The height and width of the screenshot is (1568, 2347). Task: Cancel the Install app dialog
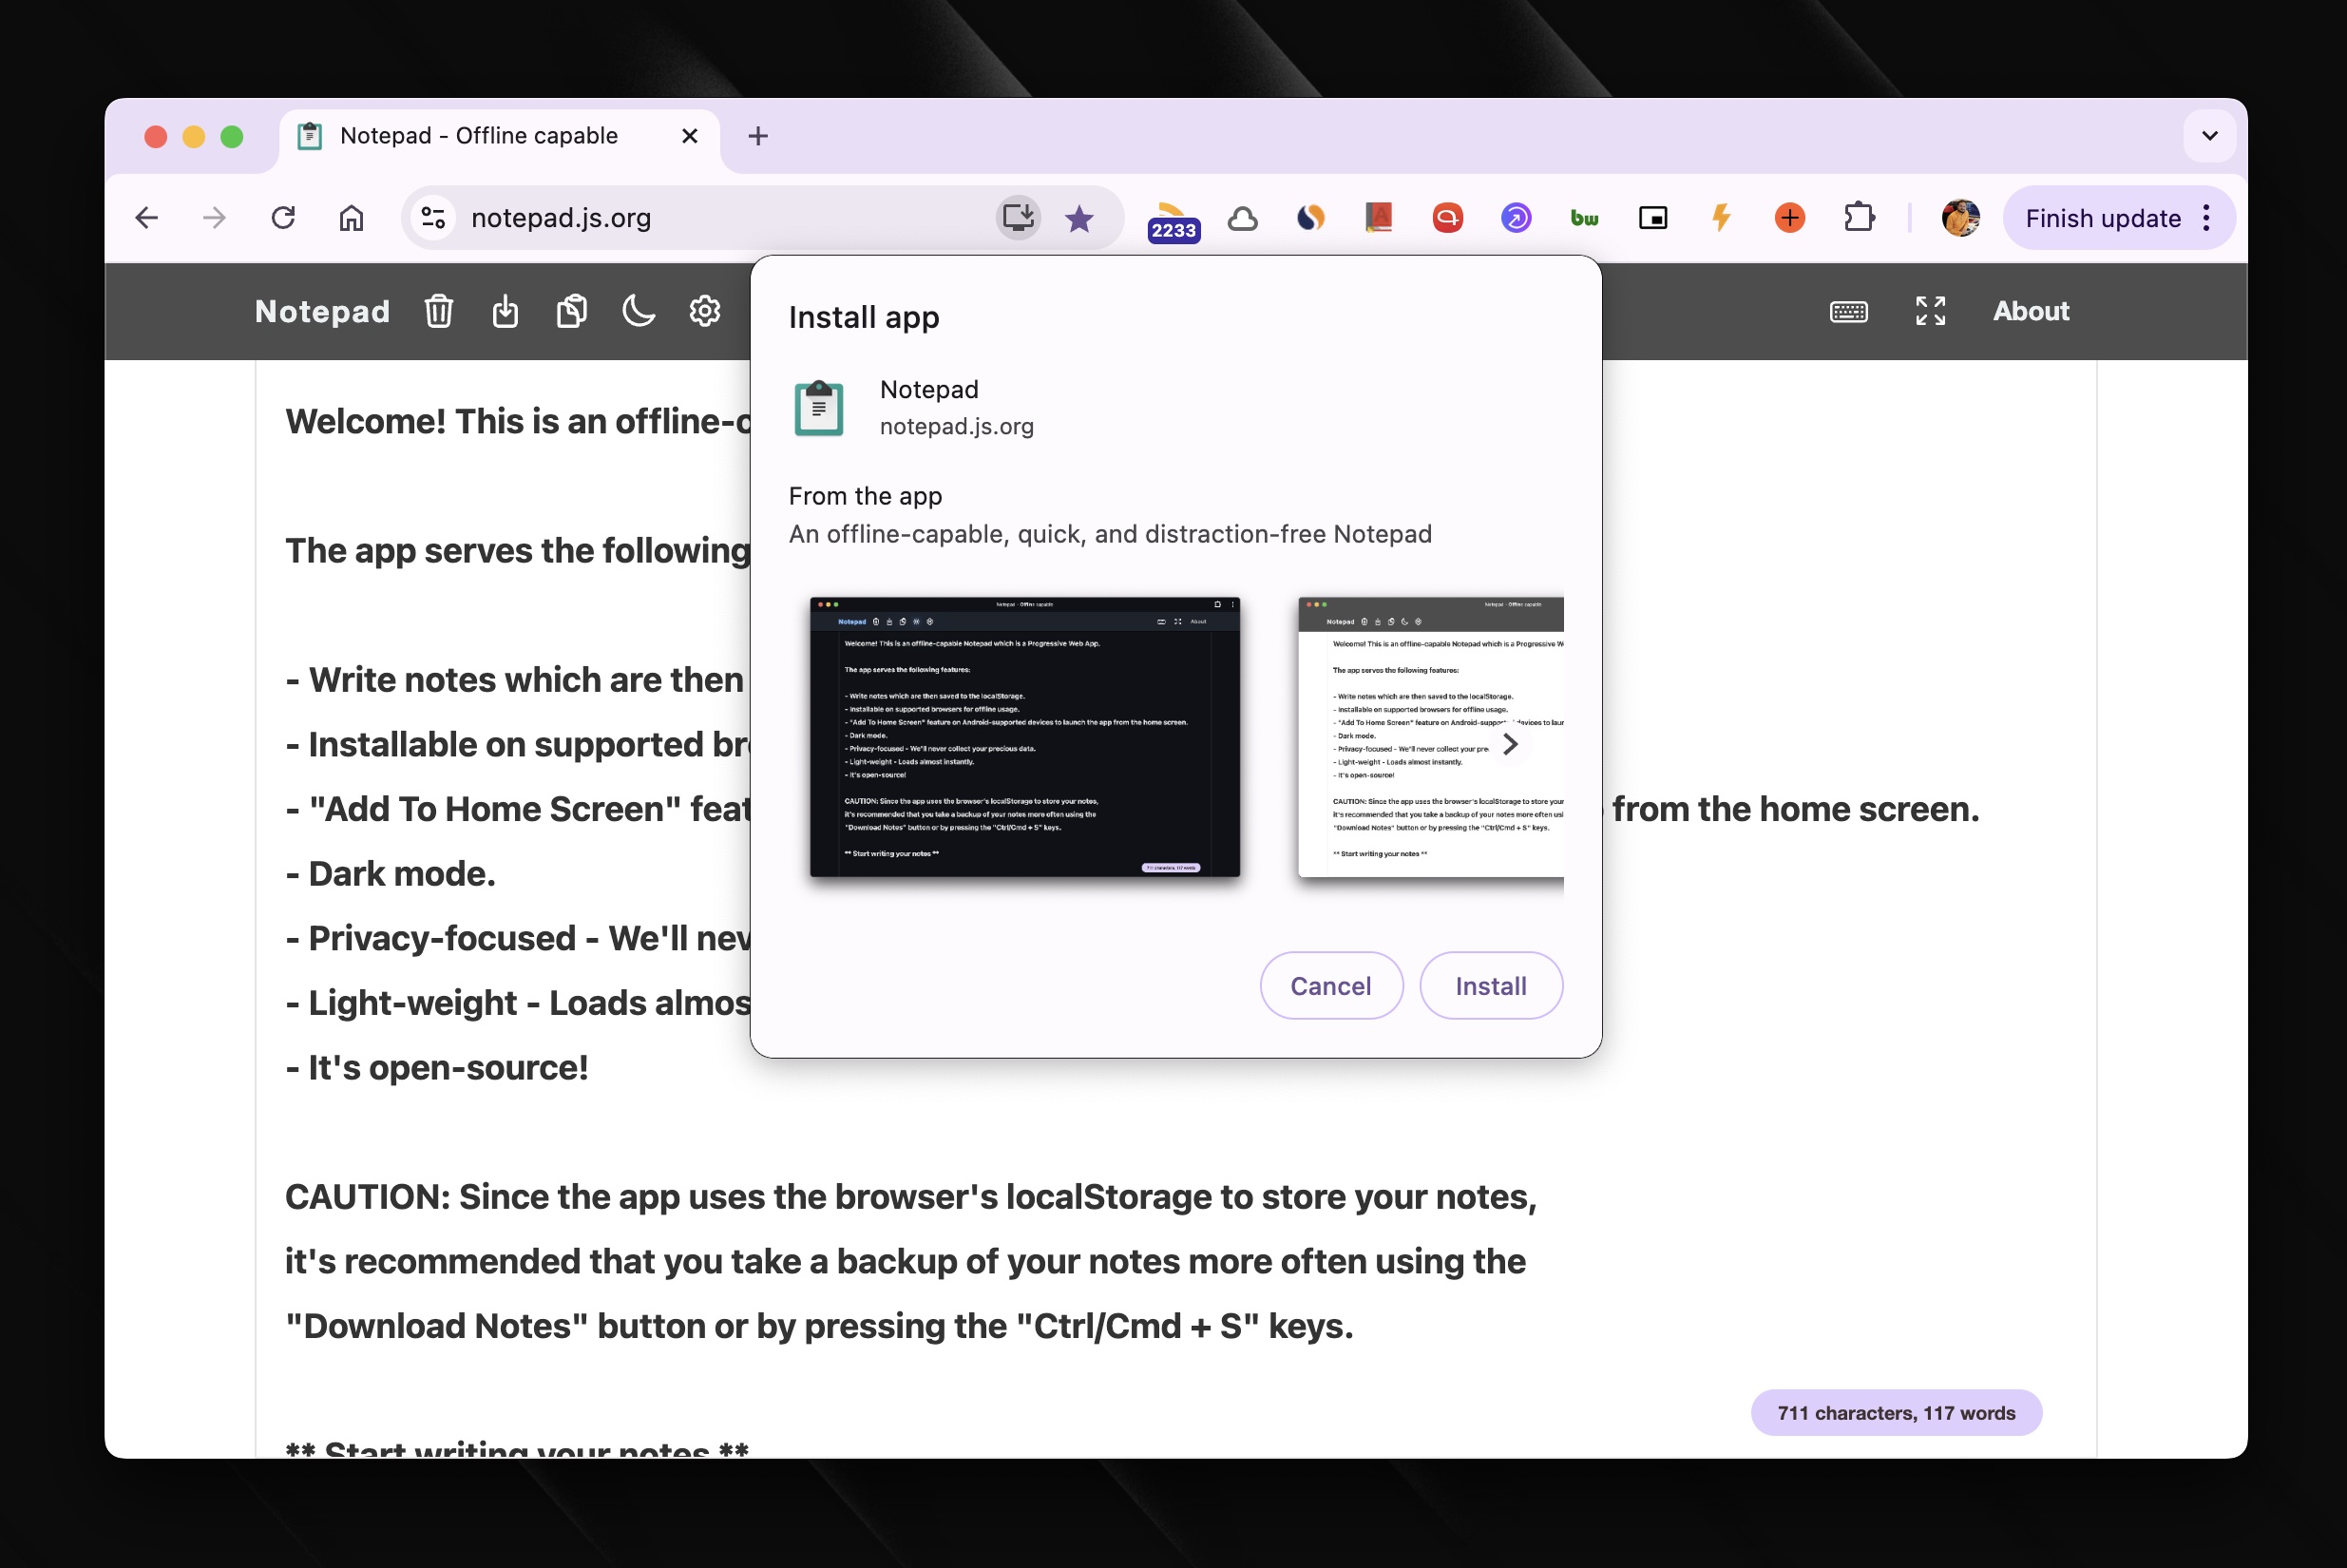1330,986
